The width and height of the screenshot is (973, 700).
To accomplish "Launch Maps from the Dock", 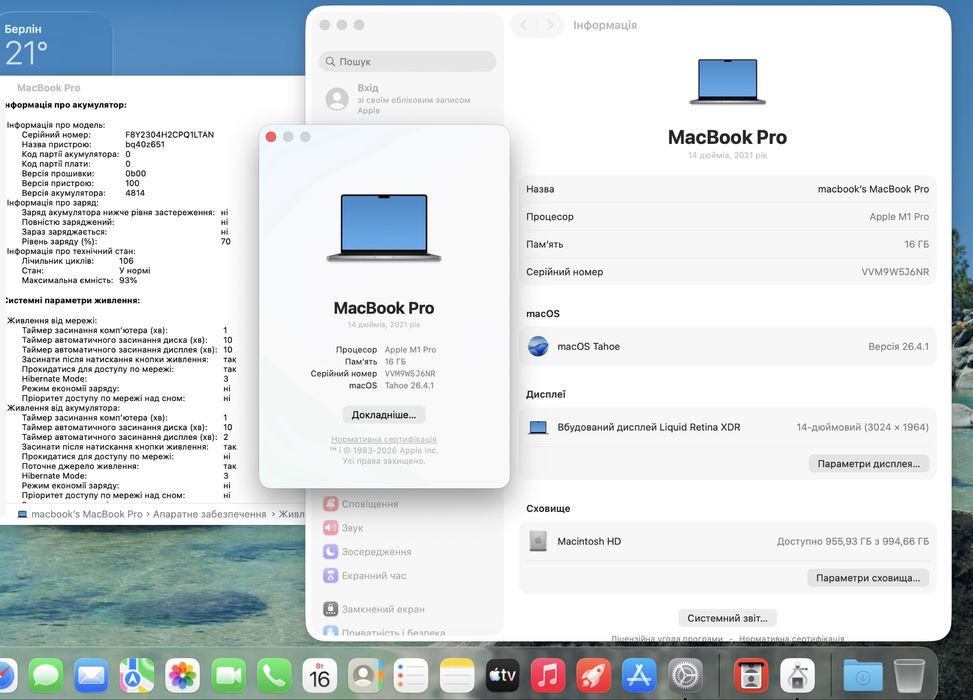I will pos(137,675).
